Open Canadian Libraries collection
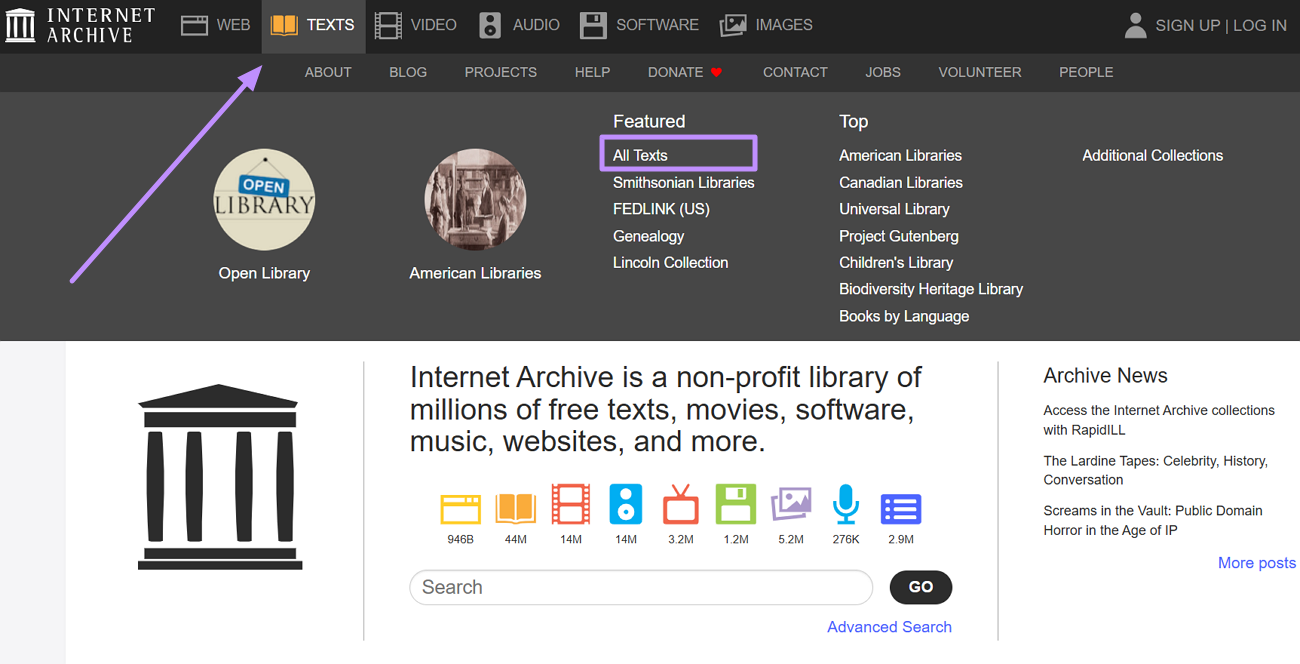The height and width of the screenshot is (664, 1300). pos(901,182)
